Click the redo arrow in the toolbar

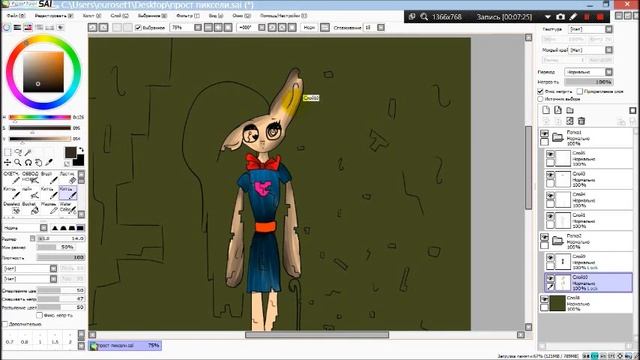pyautogui.click(x=104, y=27)
